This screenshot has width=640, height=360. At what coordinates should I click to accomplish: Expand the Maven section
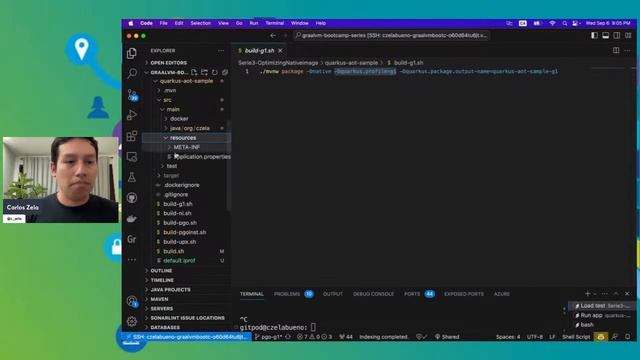(186, 299)
